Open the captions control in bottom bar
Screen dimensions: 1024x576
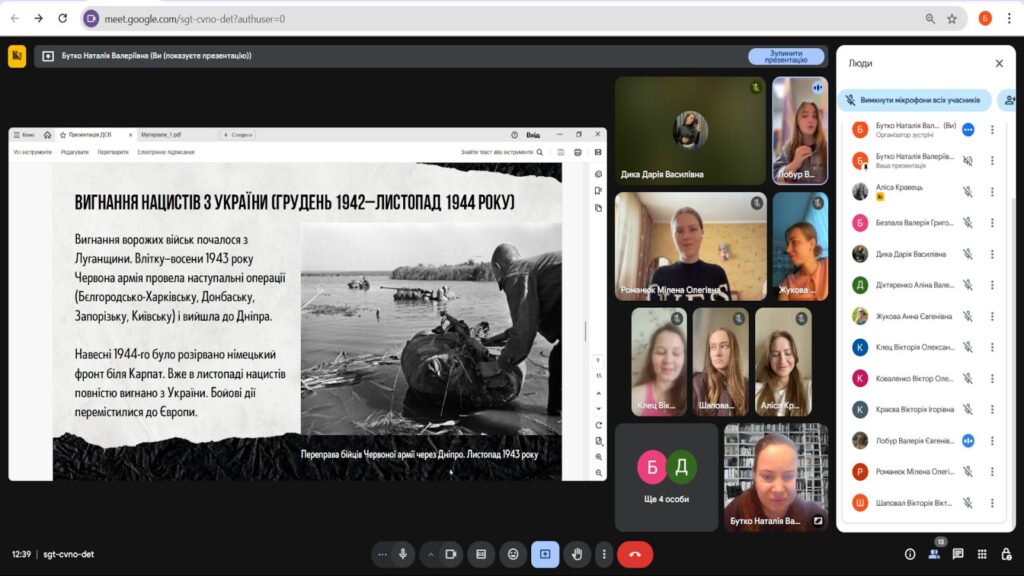click(x=481, y=554)
